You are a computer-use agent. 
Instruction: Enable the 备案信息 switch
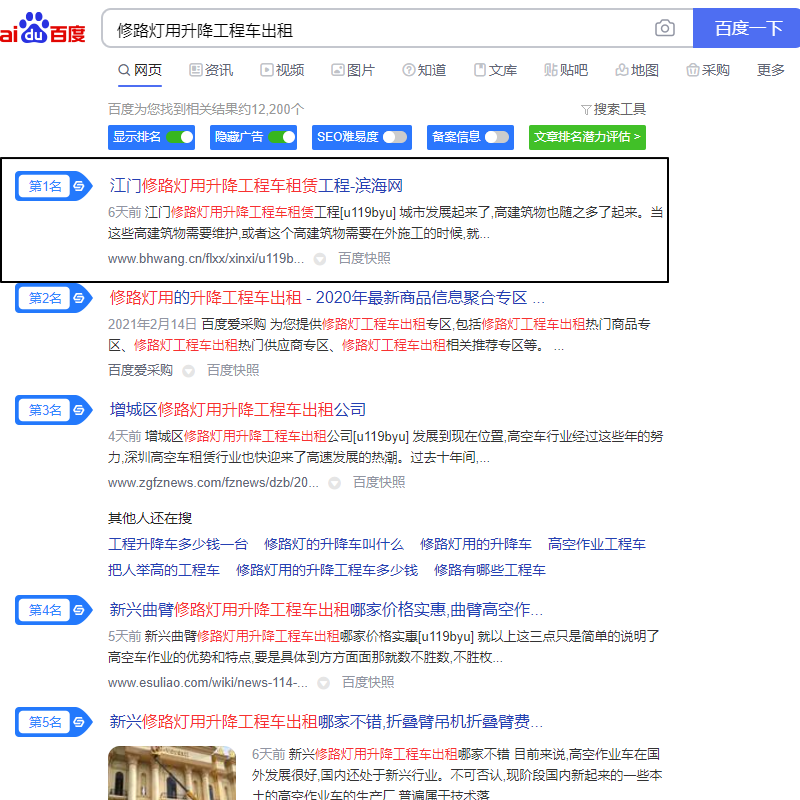pos(497,137)
